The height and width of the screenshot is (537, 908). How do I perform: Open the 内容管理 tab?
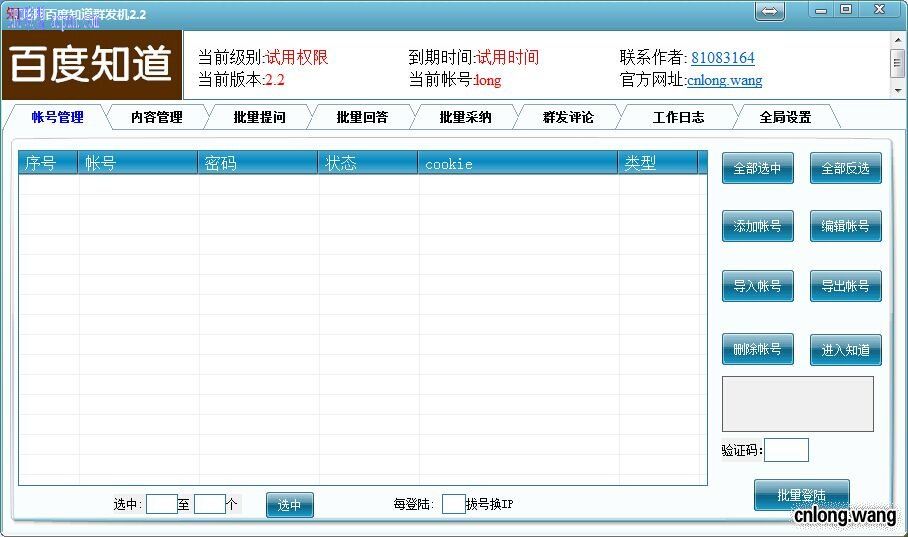156,118
